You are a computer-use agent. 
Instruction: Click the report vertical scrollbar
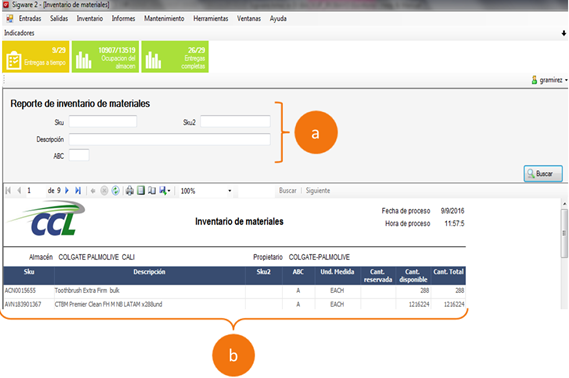pyautogui.click(x=564, y=233)
